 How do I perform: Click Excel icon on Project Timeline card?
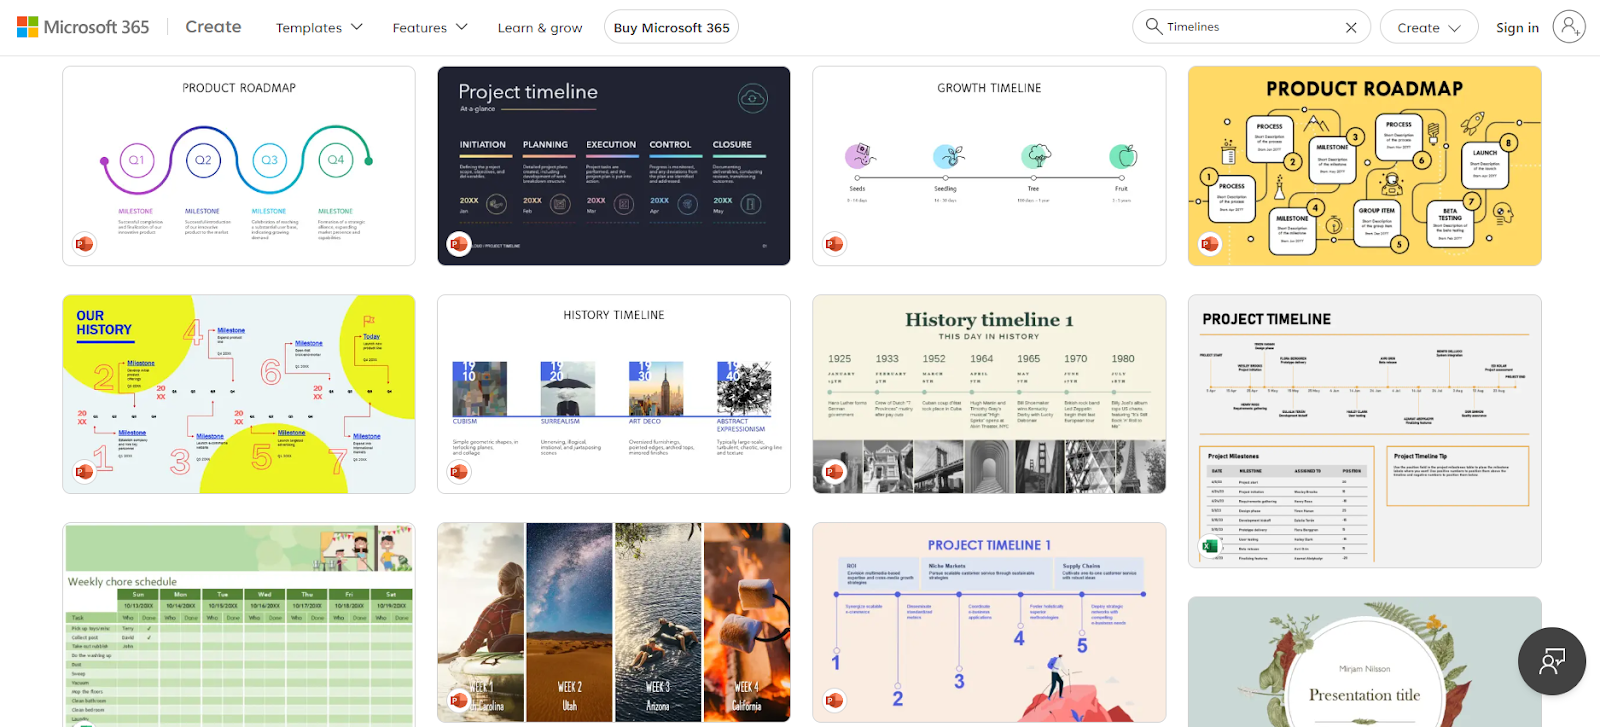(x=1210, y=546)
